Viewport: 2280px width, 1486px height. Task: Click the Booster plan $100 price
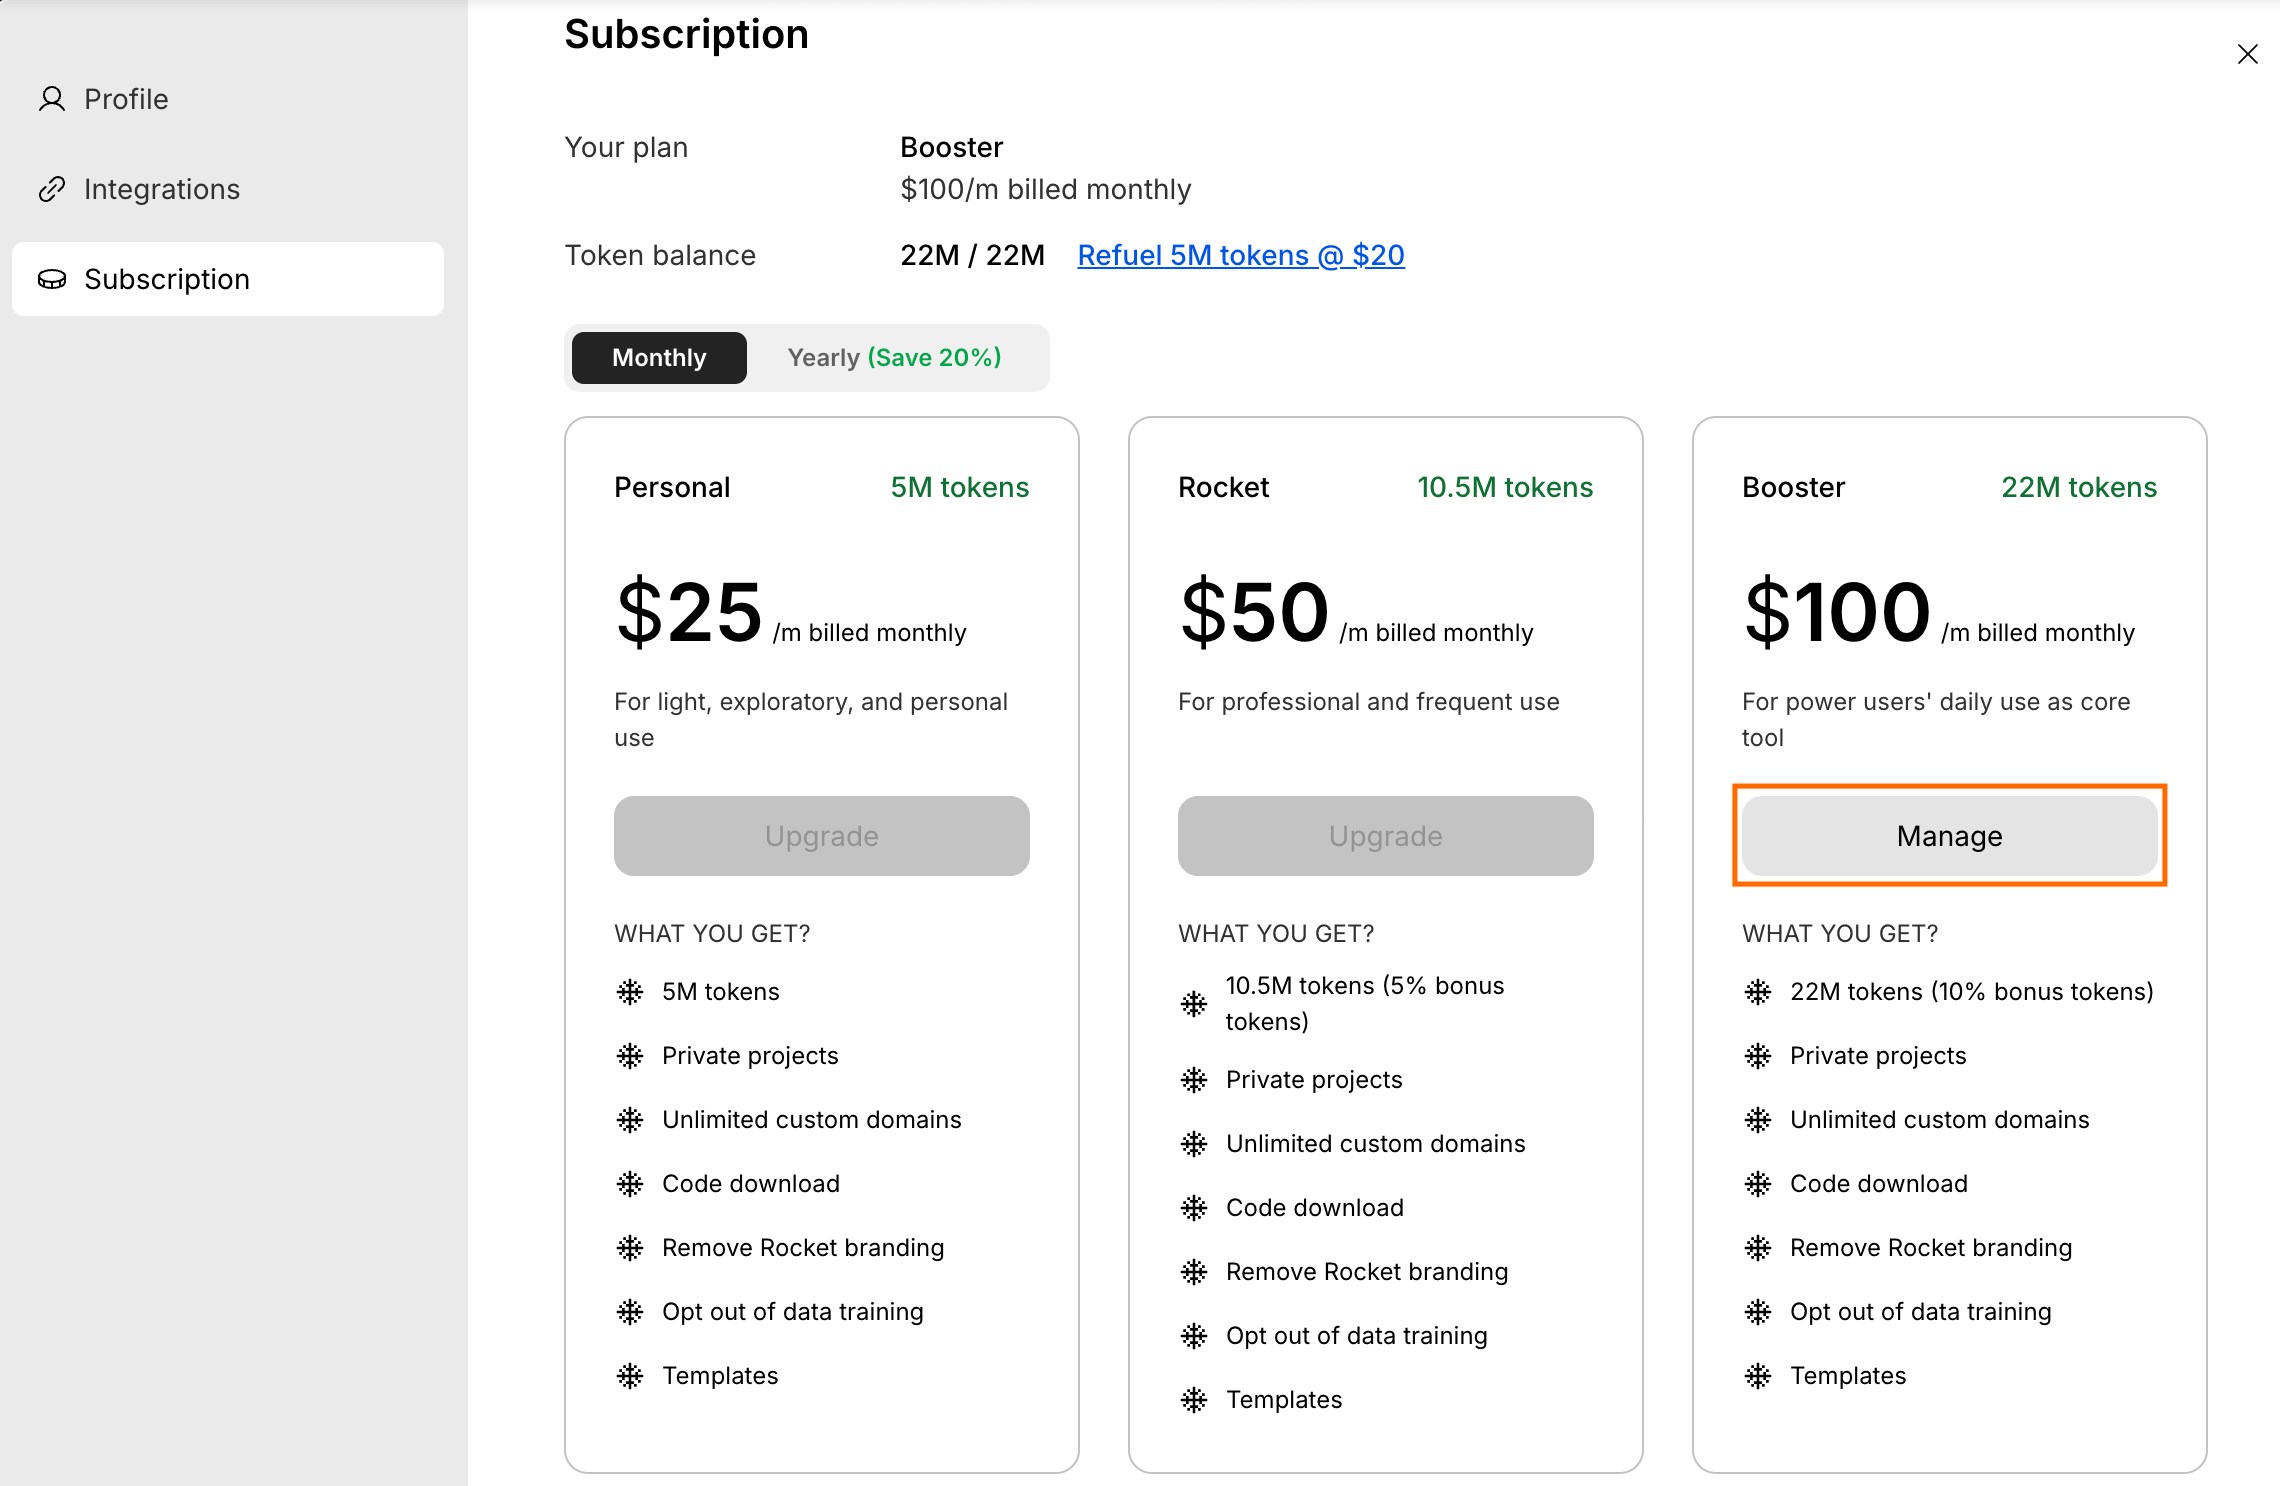[x=1837, y=612]
